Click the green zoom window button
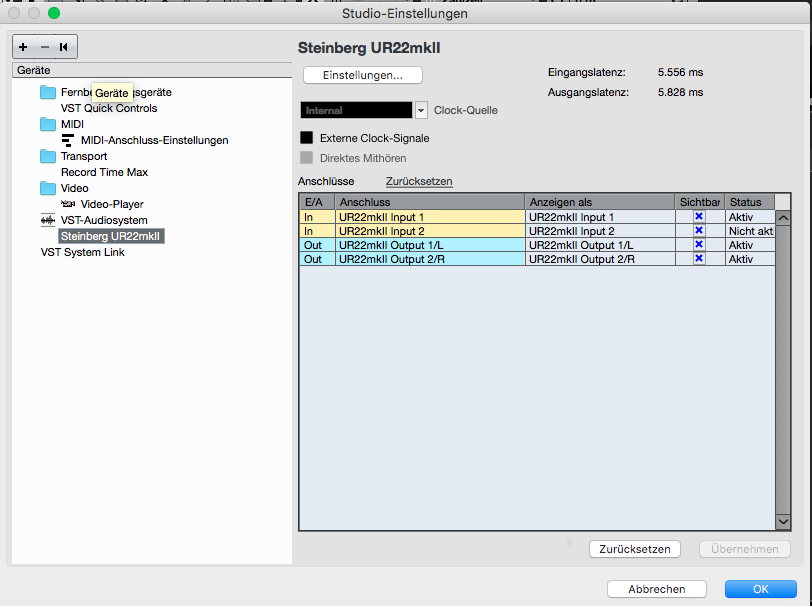The width and height of the screenshot is (812, 606). [x=54, y=13]
